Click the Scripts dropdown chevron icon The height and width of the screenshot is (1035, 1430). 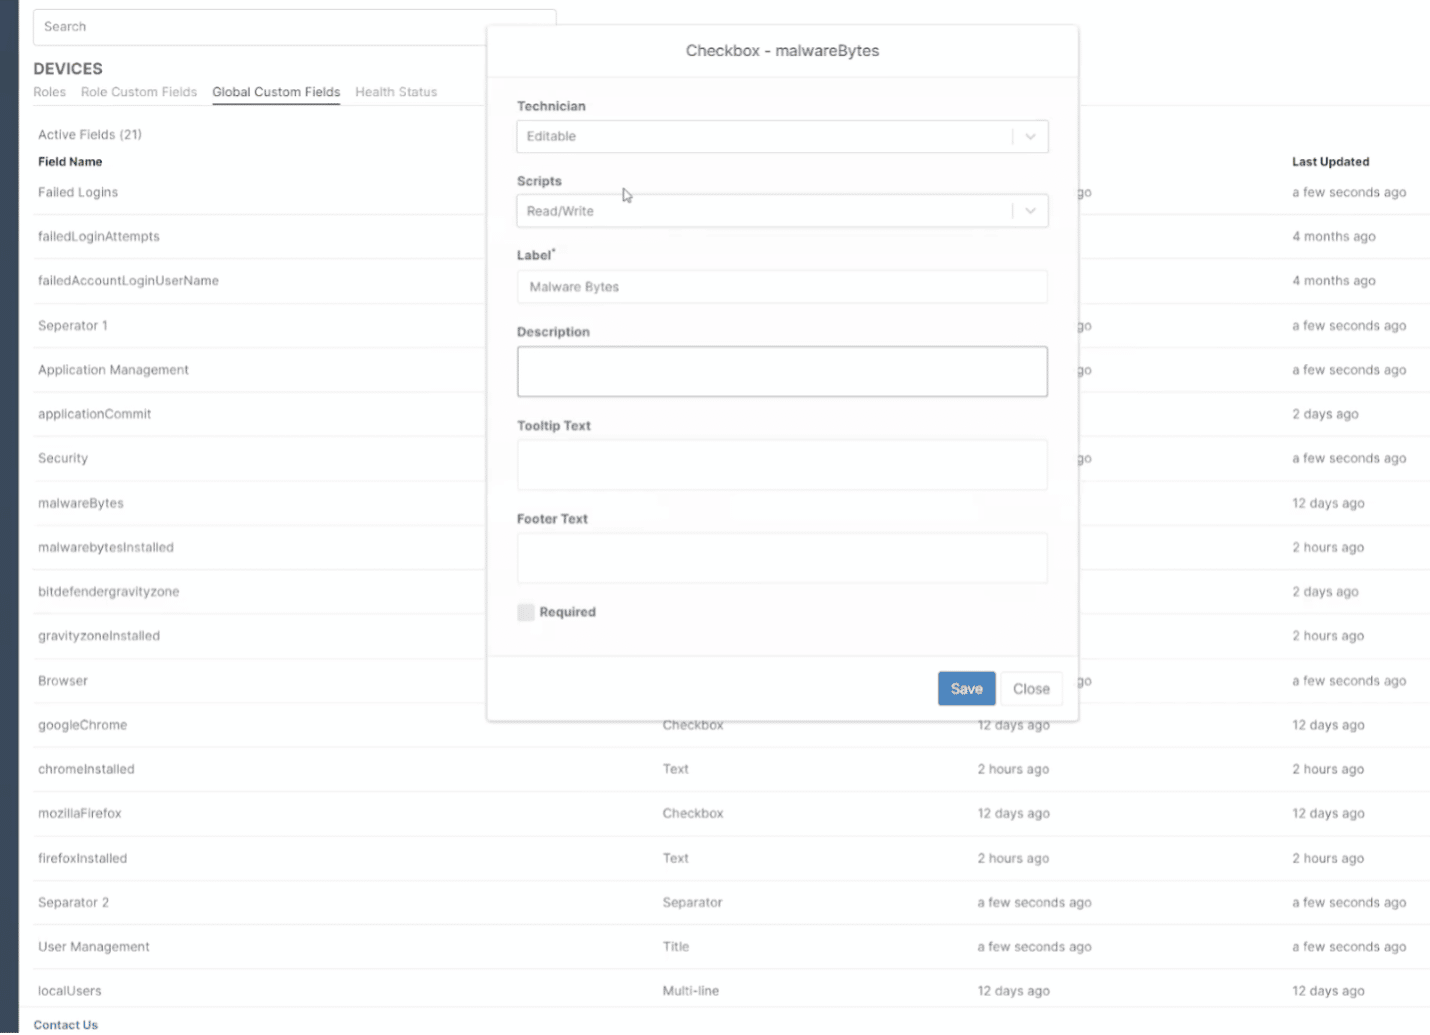coord(1030,210)
